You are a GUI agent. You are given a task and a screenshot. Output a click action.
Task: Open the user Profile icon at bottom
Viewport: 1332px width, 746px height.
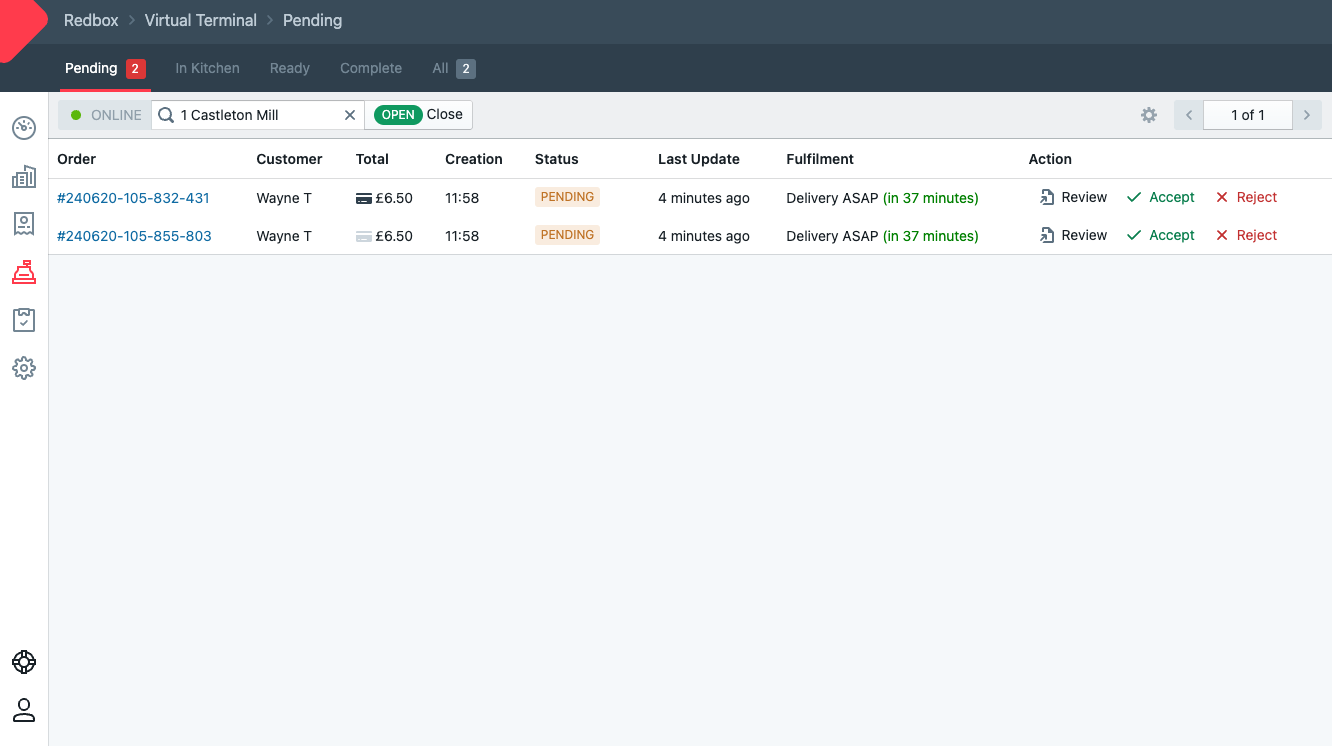(23, 710)
